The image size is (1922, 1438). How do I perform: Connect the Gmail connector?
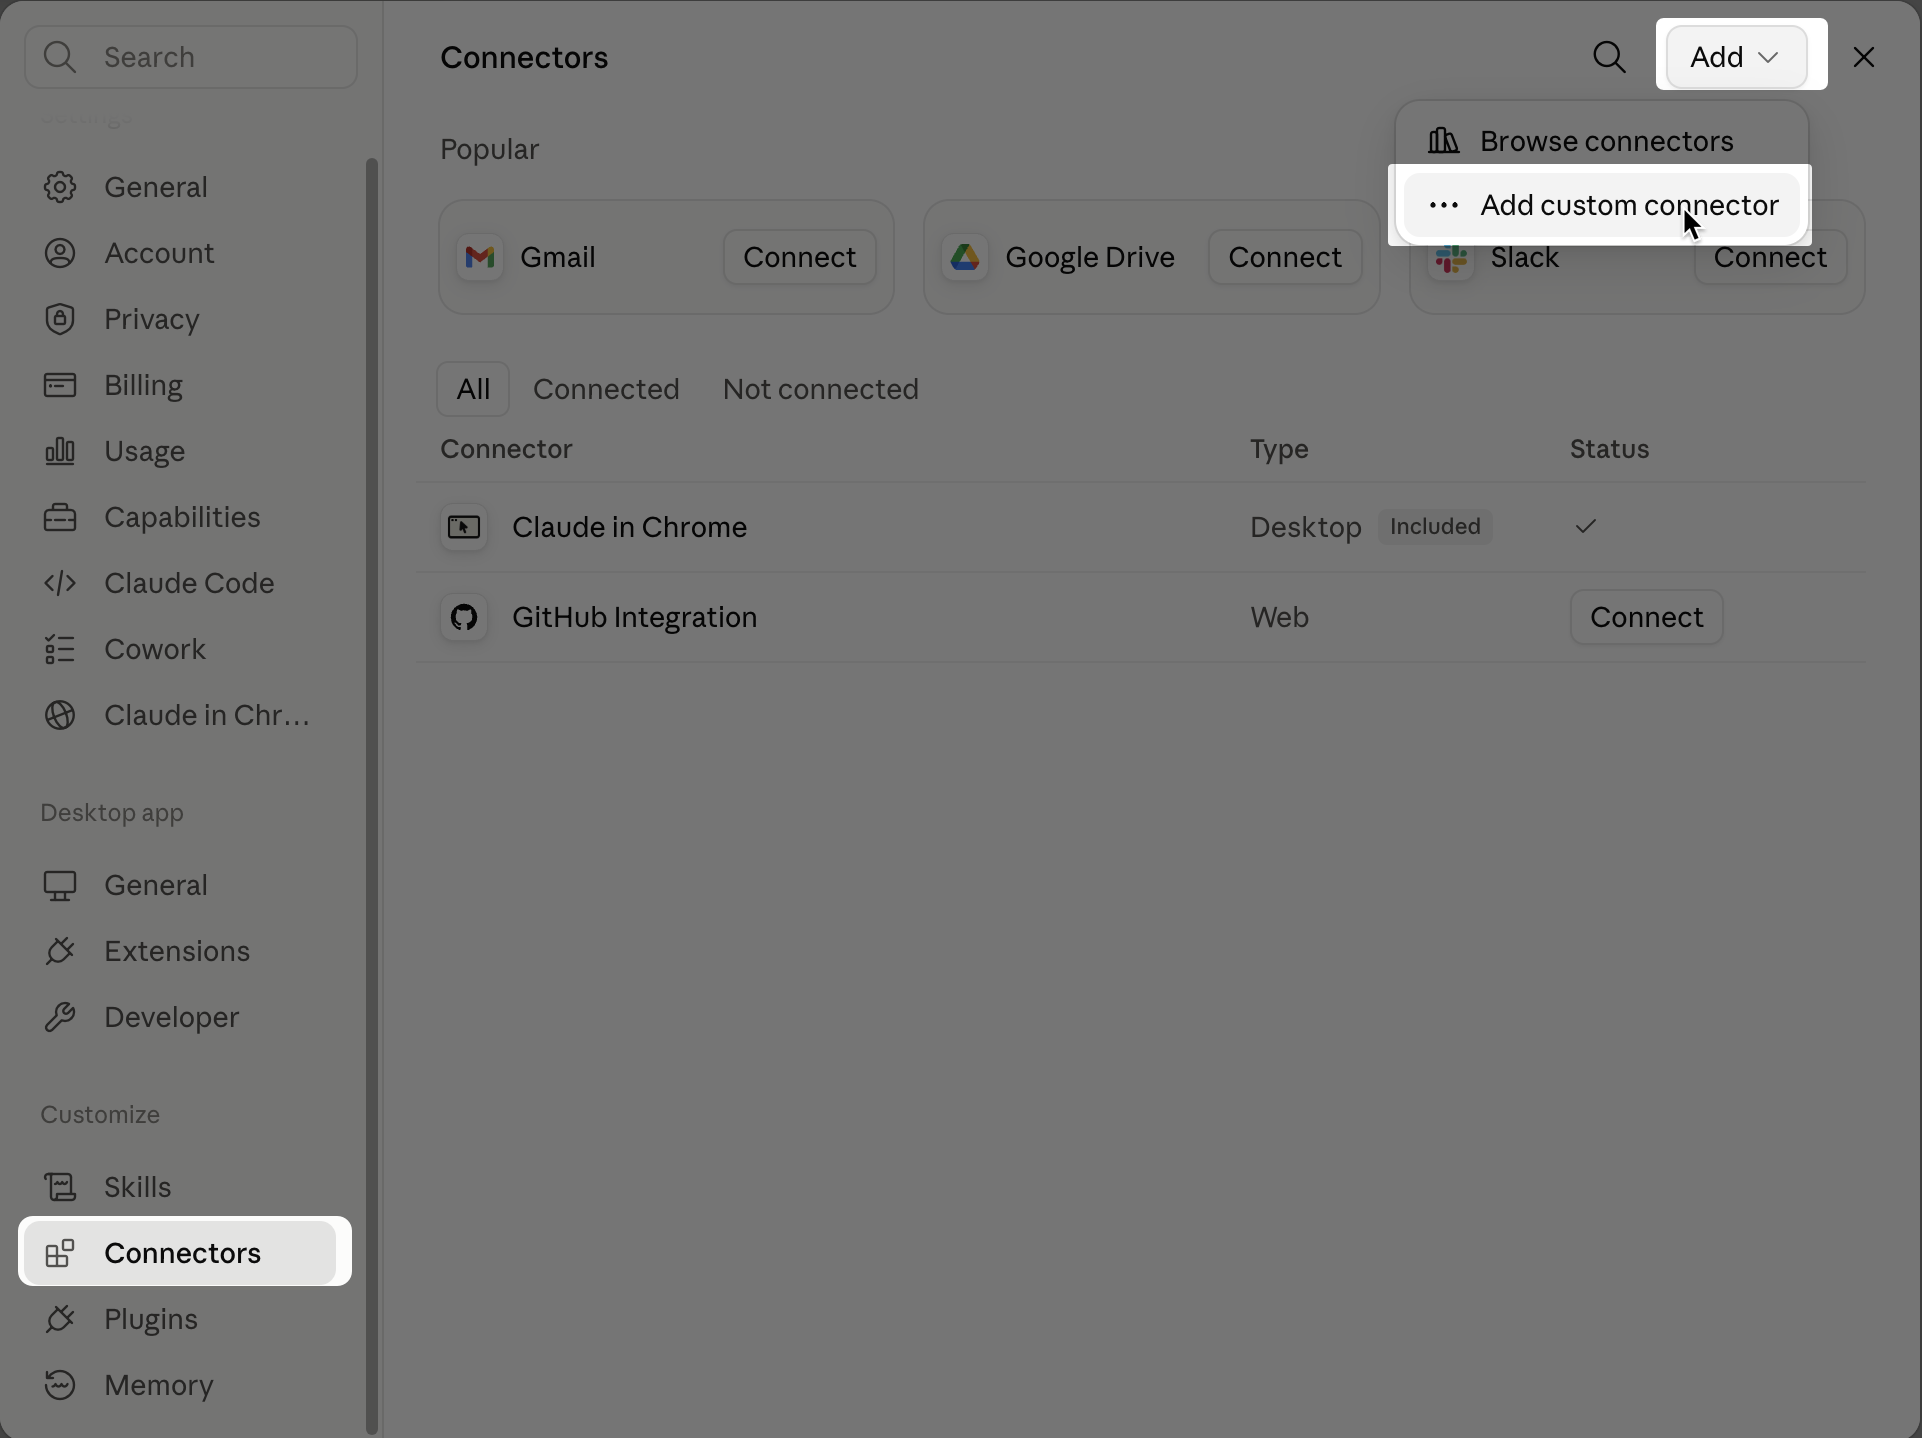[799, 257]
